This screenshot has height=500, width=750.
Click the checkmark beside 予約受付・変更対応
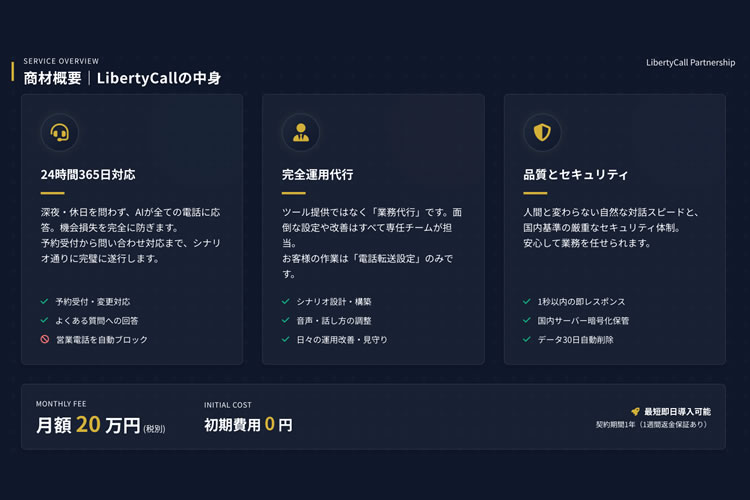click(44, 301)
